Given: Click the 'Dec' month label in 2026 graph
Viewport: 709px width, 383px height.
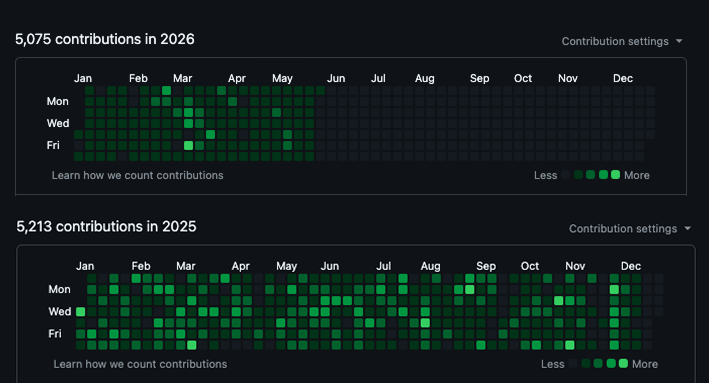Looking at the screenshot, I should 623,78.
